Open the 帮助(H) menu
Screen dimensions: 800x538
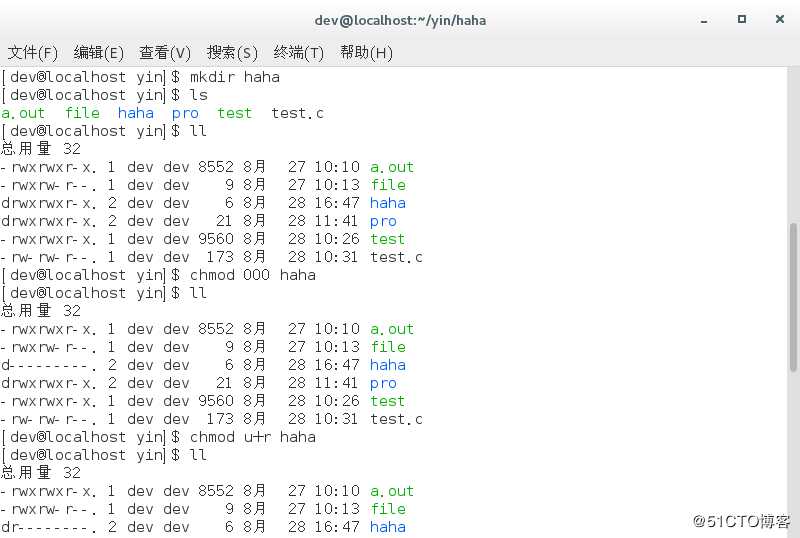366,53
